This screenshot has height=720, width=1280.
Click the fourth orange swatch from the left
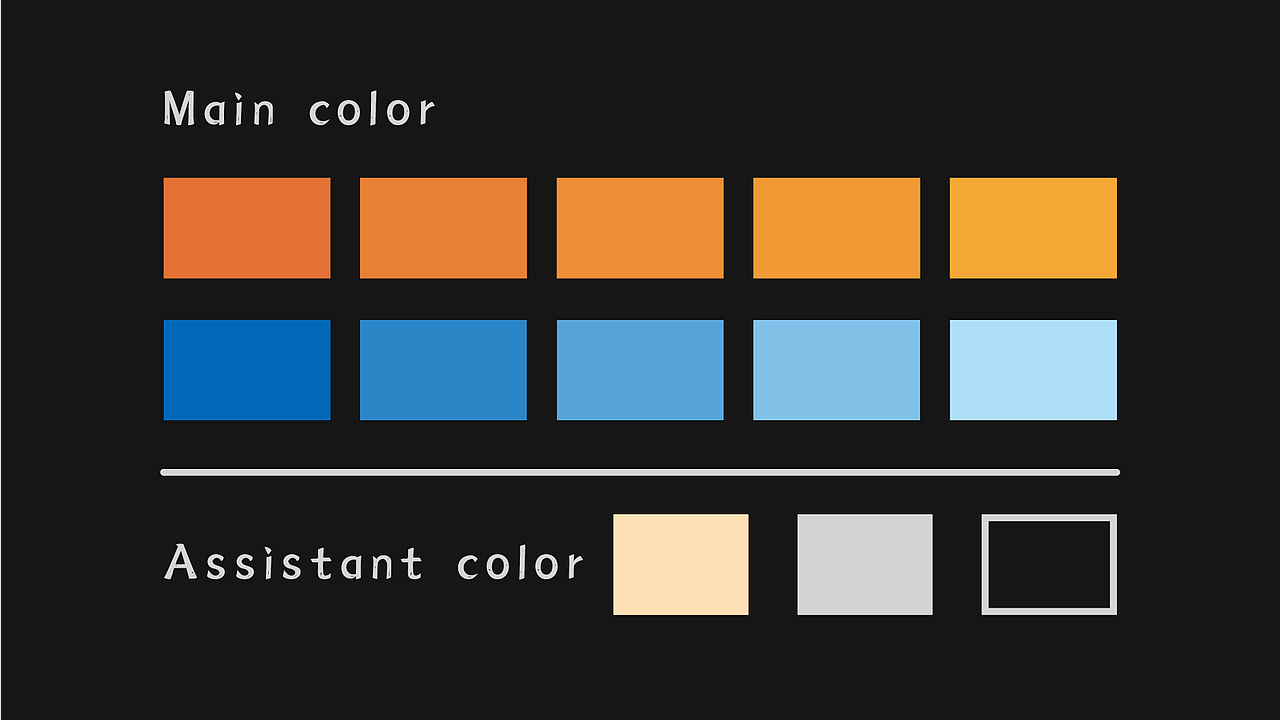[x=836, y=228]
